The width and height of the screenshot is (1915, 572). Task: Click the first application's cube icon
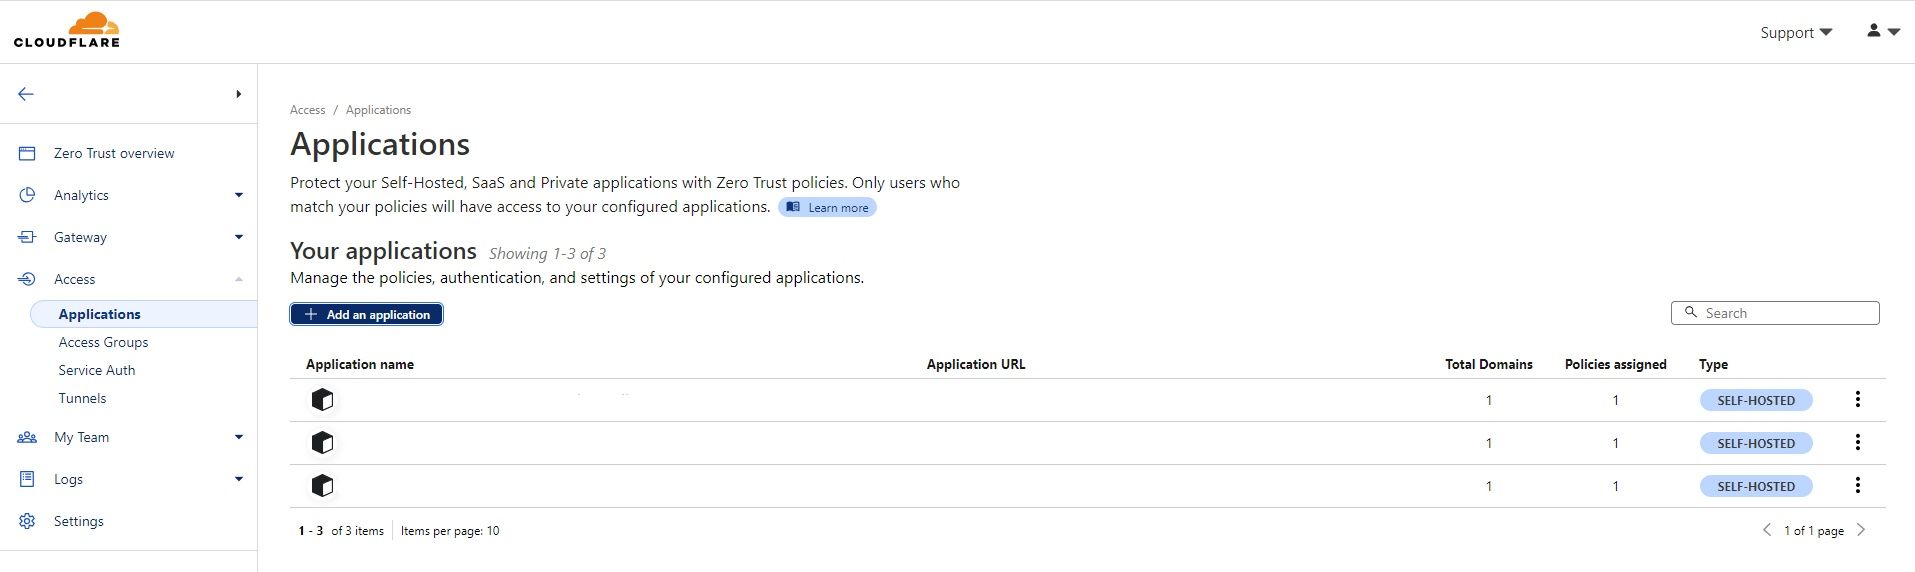tap(322, 400)
